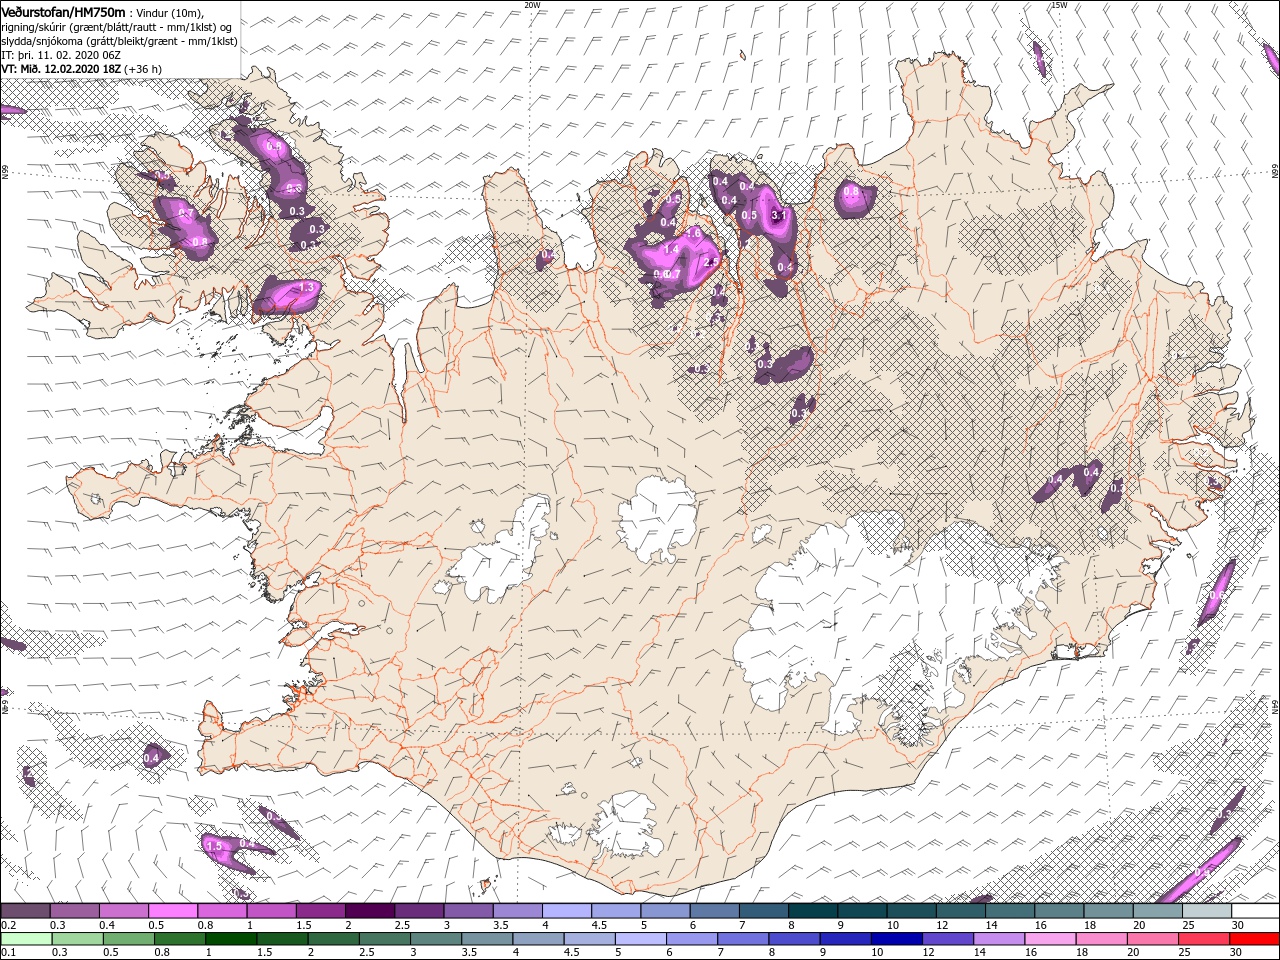This screenshot has width=1280, height=960.
Task: Click the 'slydda/snjókoma' legend description line
Action: point(119,40)
